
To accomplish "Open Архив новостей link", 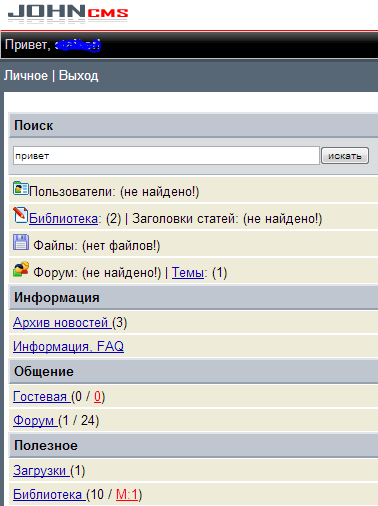I will point(62,322).
